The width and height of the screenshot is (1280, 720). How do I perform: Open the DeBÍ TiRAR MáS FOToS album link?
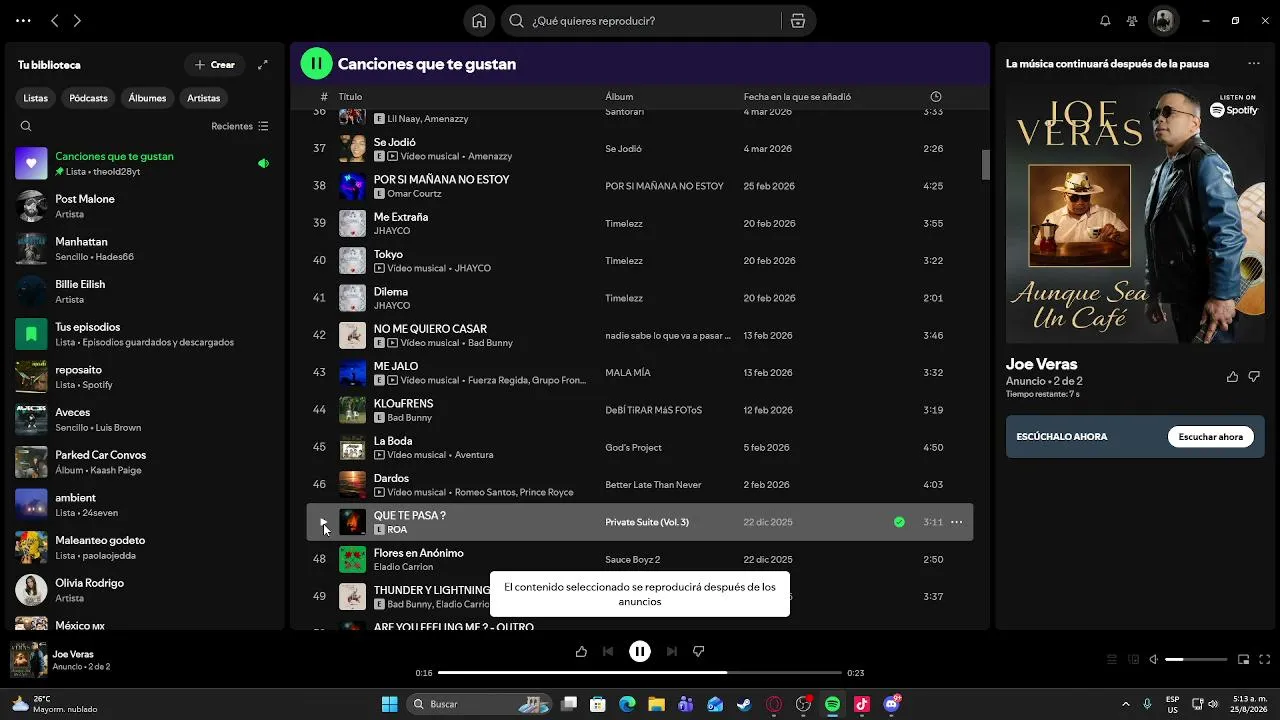[x=653, y=410]
